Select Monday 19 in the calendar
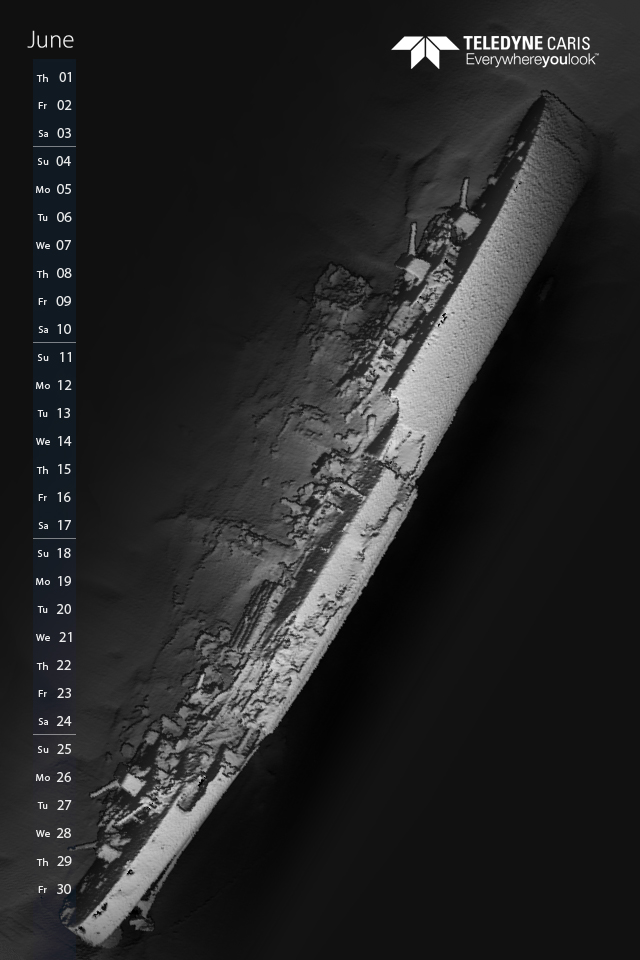Screen dimensions: 640x960 coord(55,582)
